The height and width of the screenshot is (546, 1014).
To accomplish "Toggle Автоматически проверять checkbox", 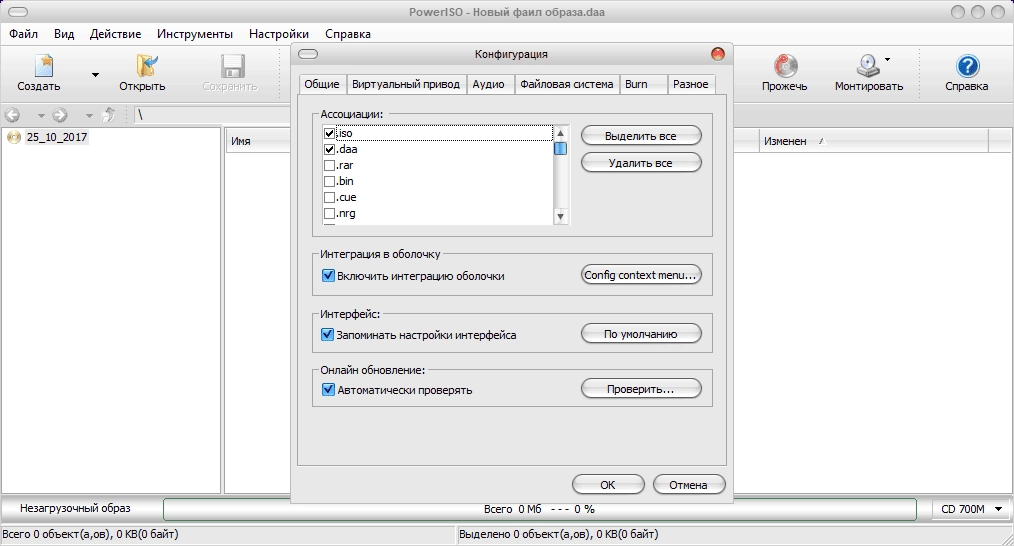I will [328, 390].
